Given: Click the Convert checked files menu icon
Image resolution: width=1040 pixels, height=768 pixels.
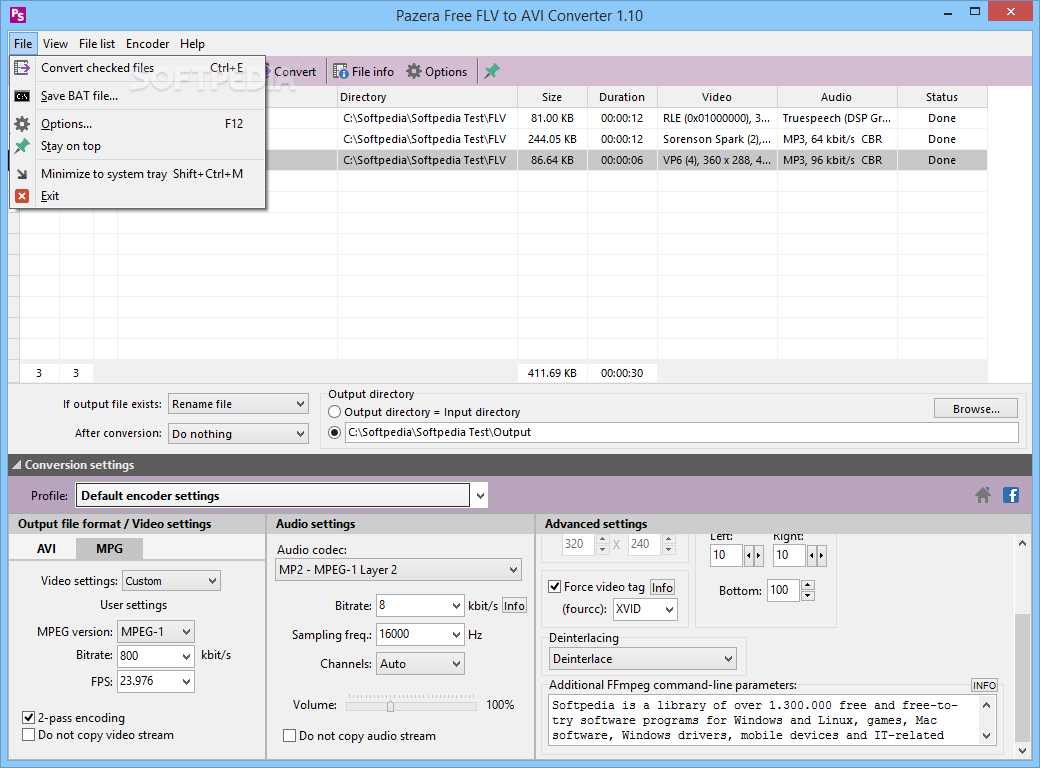Looking at the screenshot, I should (22, 68).
